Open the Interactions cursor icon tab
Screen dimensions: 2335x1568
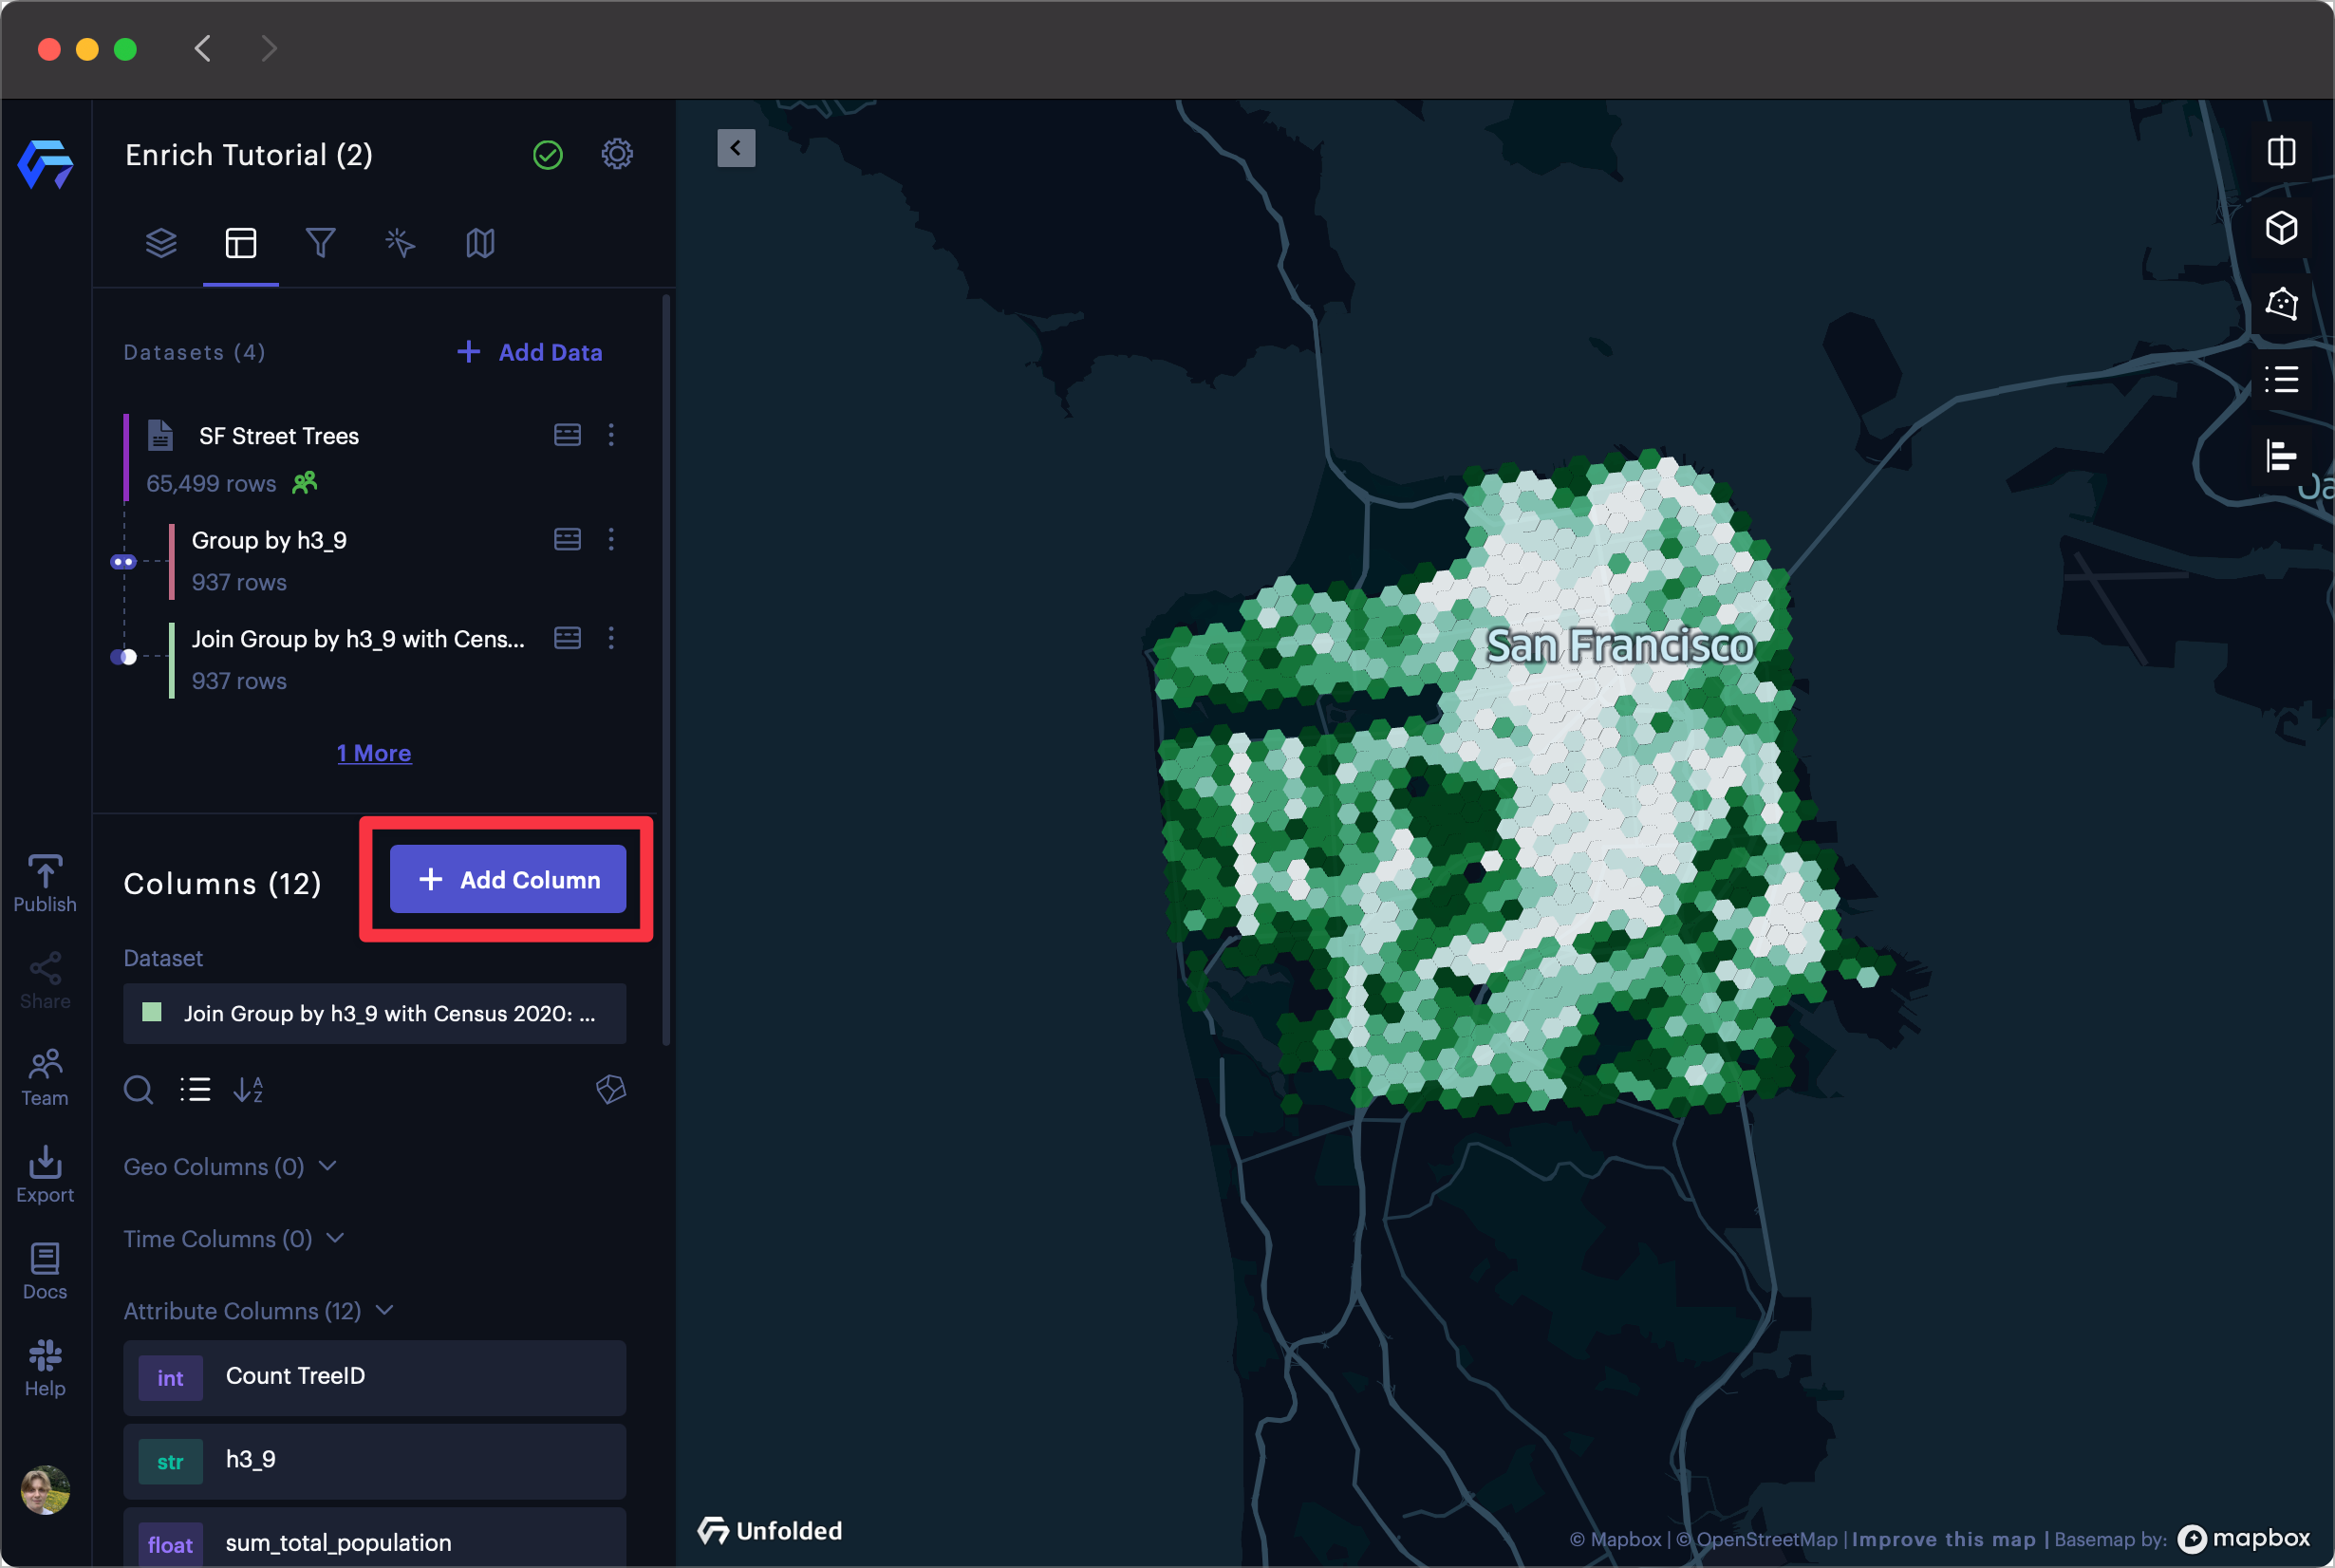pos(400,243)
